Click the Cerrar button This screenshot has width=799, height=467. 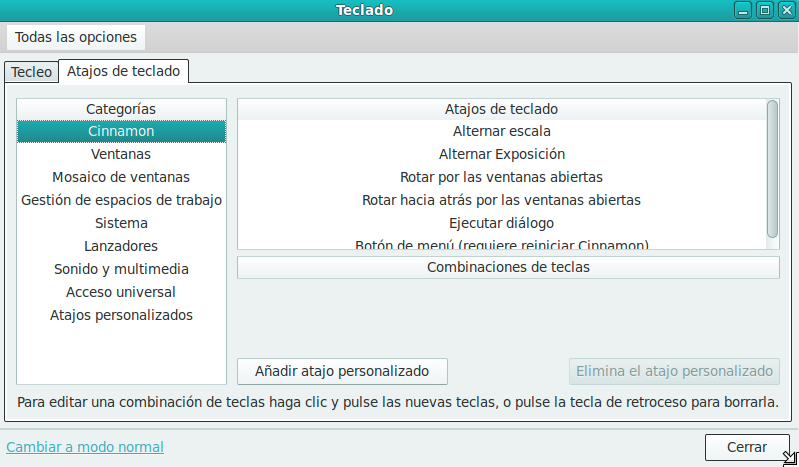click(x=747, y=447)
